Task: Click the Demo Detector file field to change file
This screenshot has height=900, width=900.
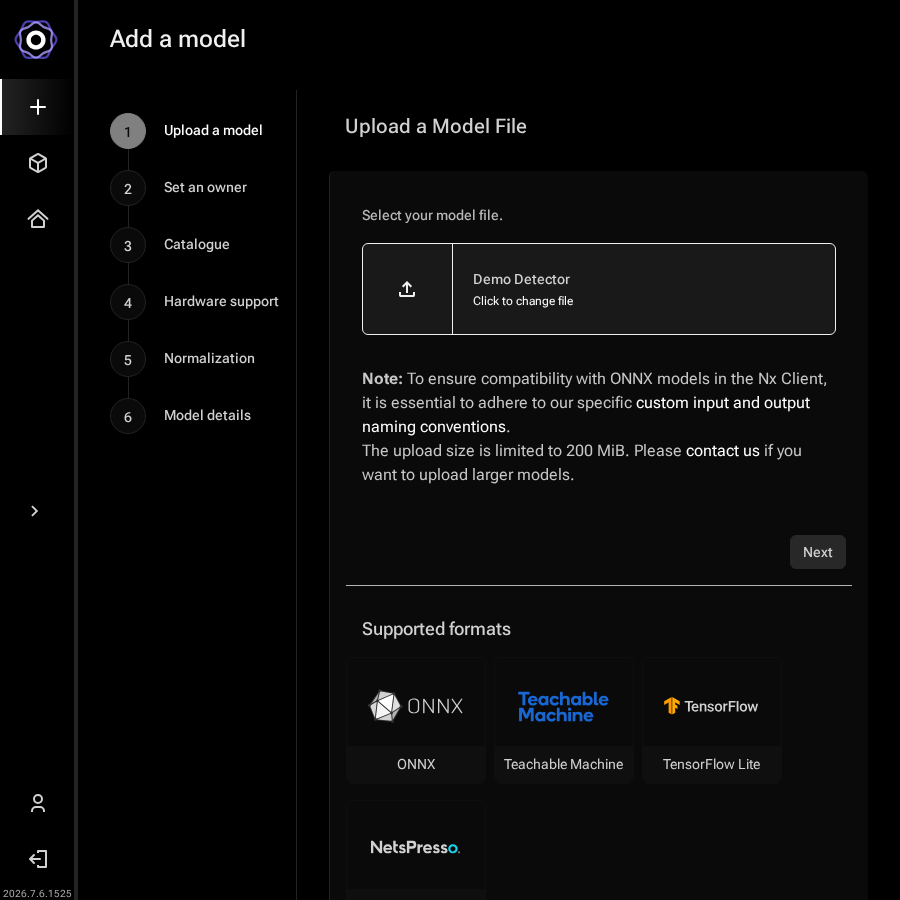Action: [x=599, y=289]
